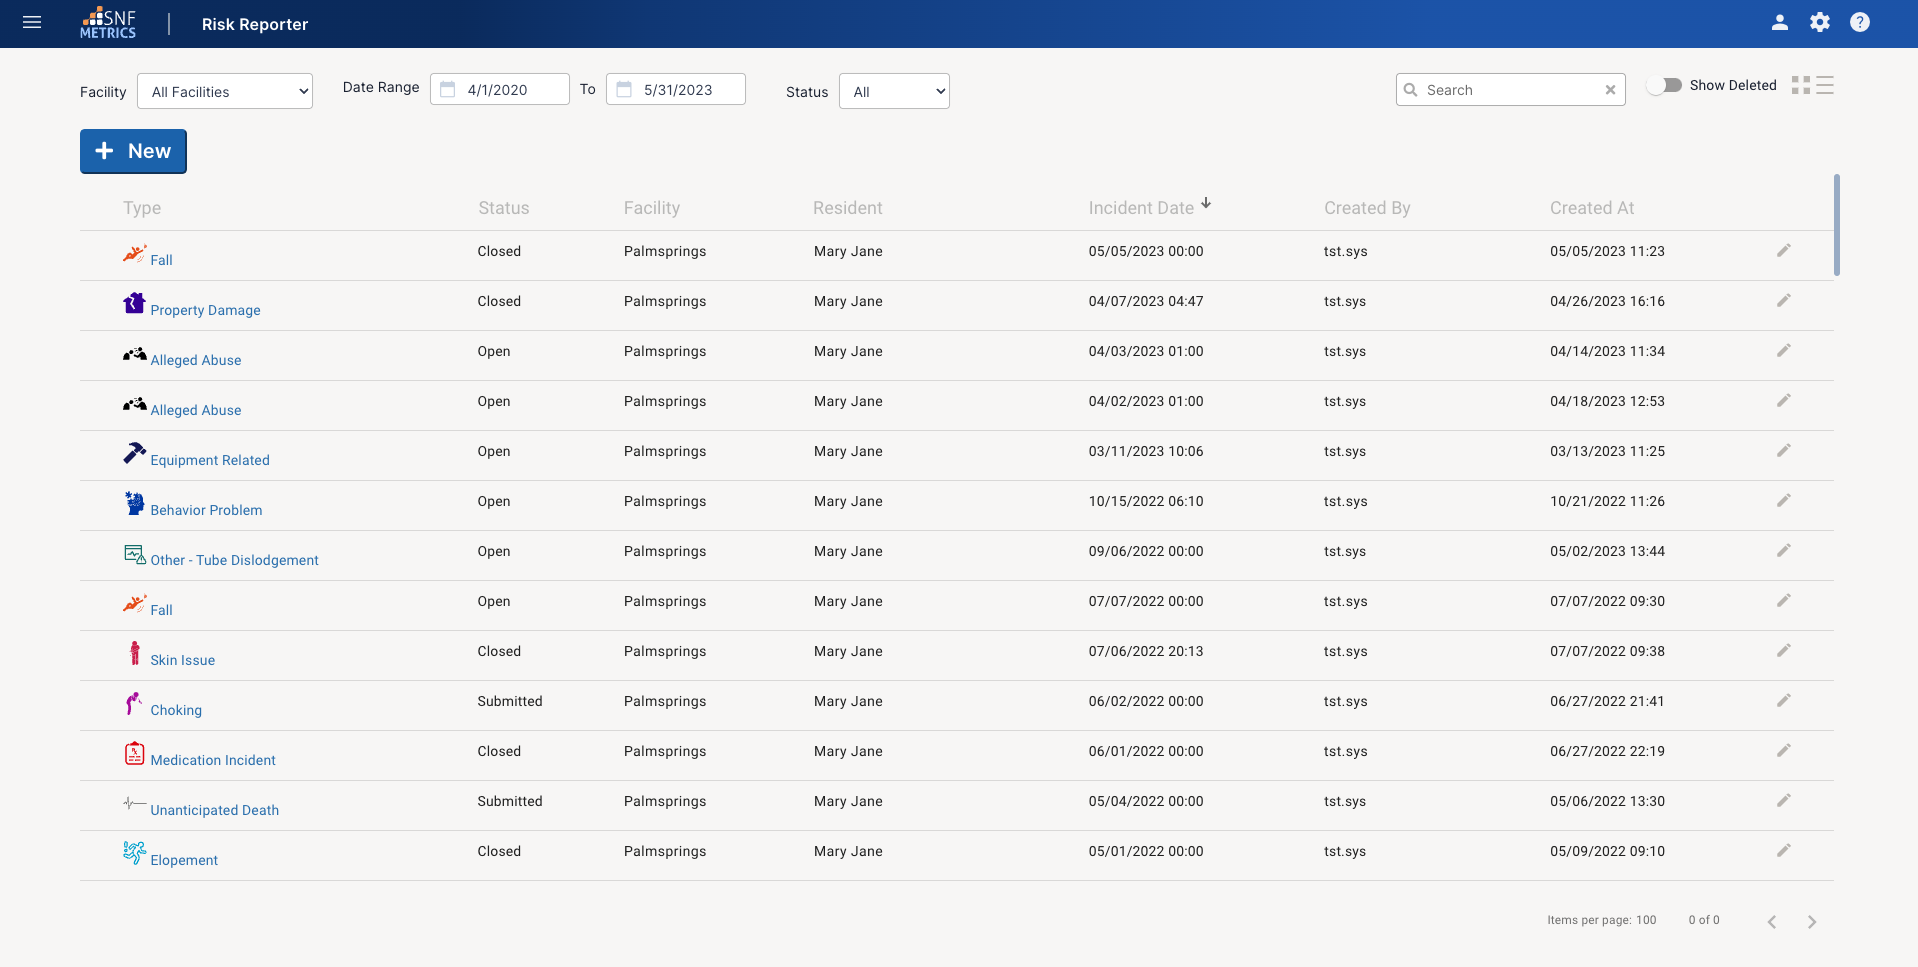Edit the Choking incident row
Viewport: 1918px width, 967px height.
tap(1783, 701)
